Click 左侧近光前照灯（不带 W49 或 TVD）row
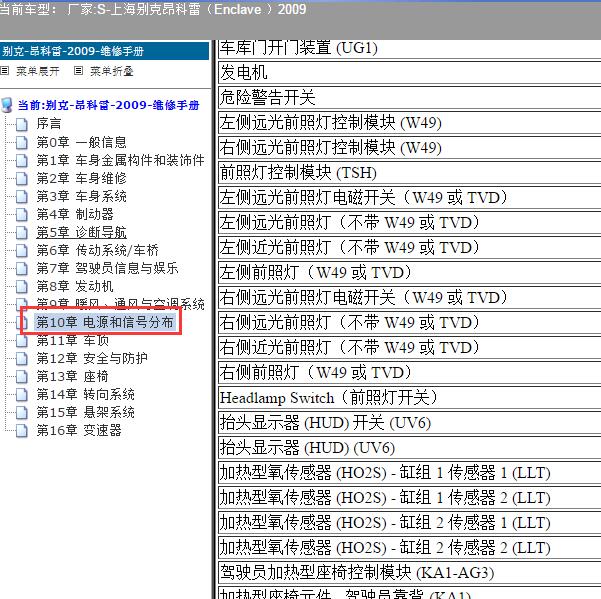Viewport: 601px width, 599px height. click(409, 248)
